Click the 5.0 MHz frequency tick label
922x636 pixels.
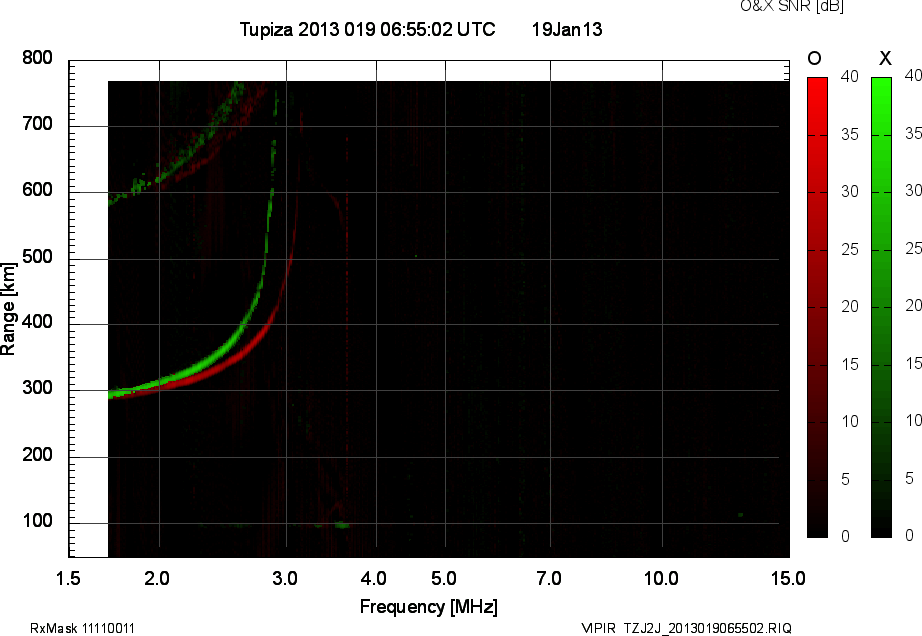[x=443, y=578]
